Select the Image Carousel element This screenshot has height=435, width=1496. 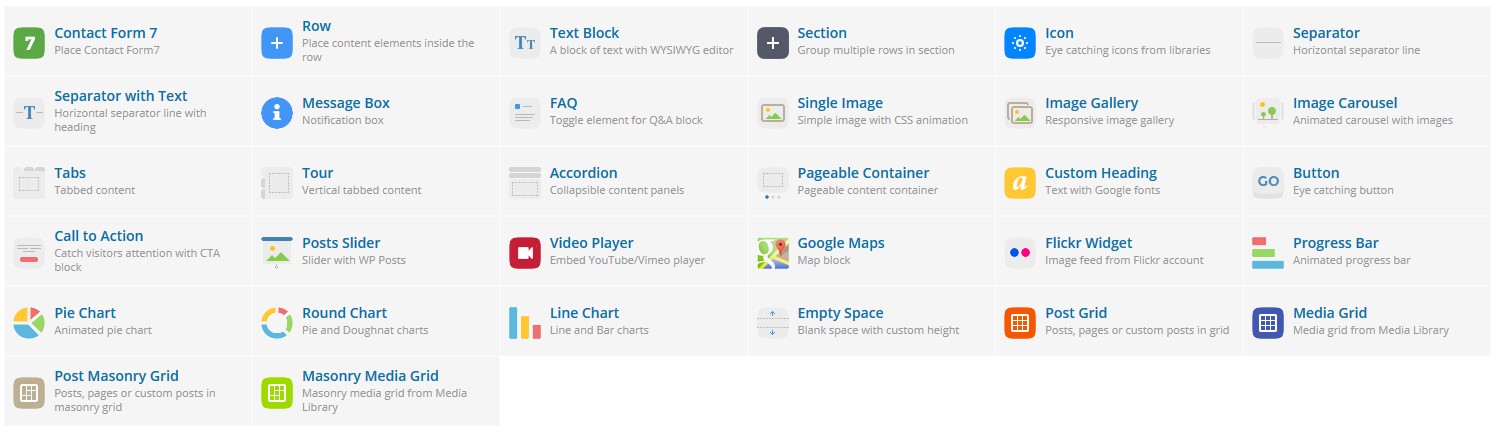[x=1367, y=112]
